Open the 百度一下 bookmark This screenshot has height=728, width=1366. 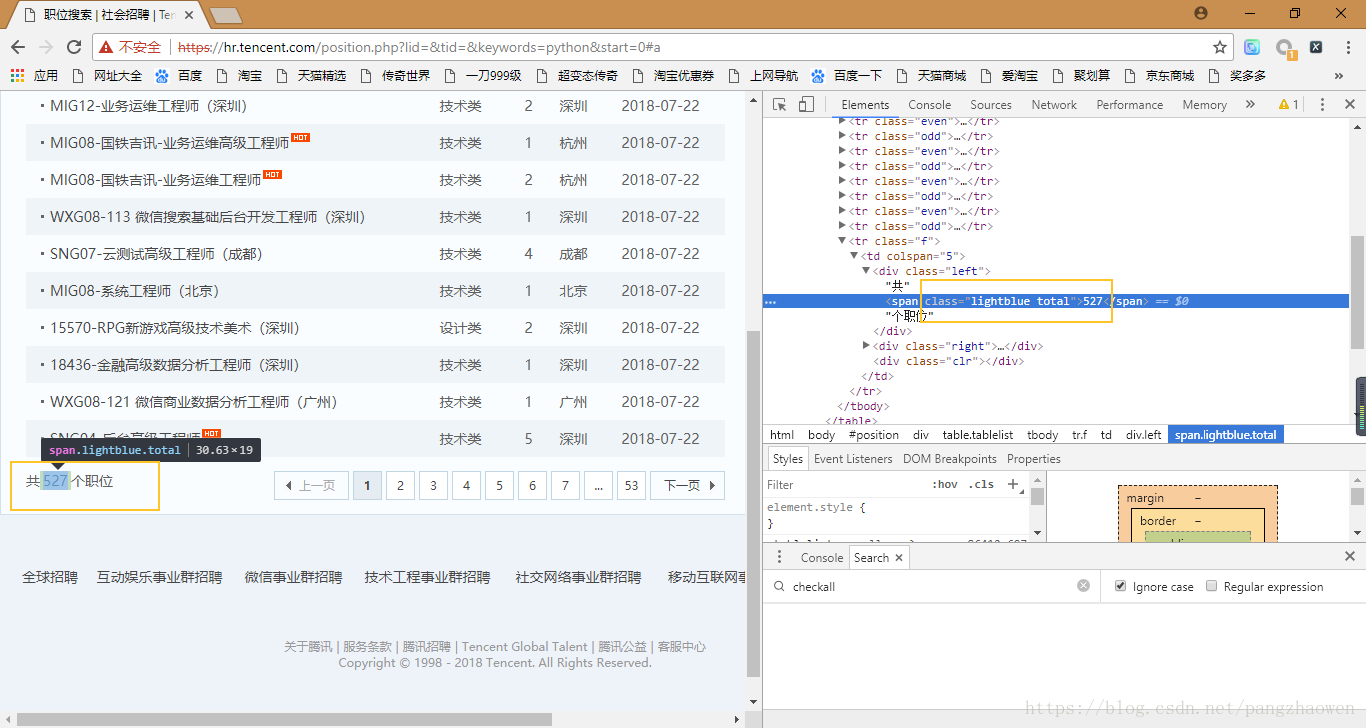847,75
